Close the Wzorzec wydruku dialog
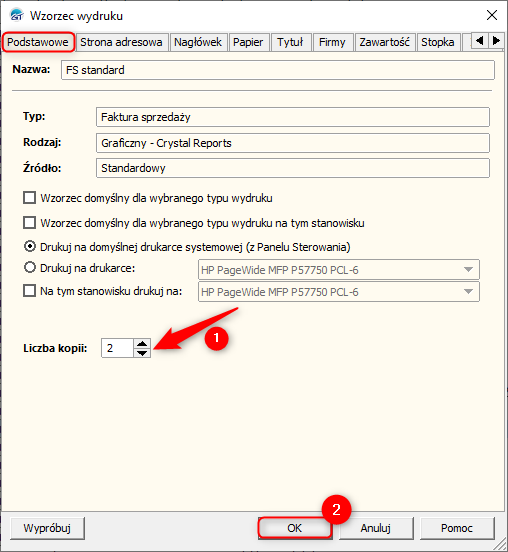The width and height of the screenshot is (508, 552). (492, 15)
